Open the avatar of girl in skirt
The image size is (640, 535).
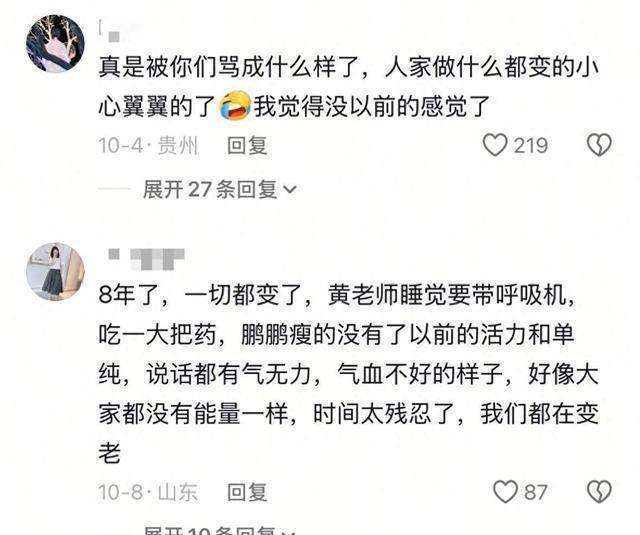tap(55, 271)
